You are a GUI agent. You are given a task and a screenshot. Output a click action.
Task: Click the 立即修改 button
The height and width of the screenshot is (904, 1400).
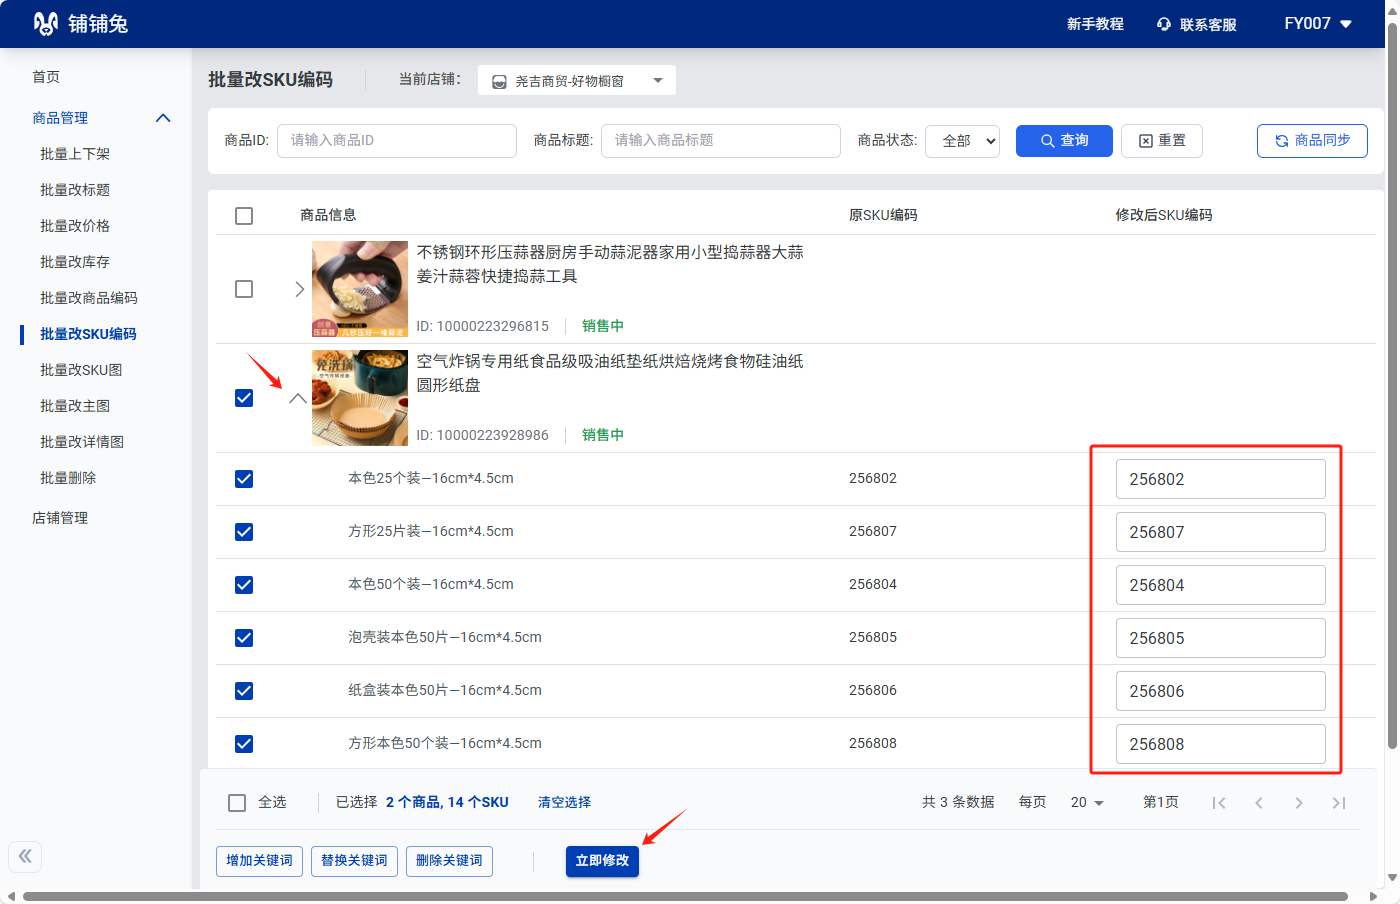point(602,861)
